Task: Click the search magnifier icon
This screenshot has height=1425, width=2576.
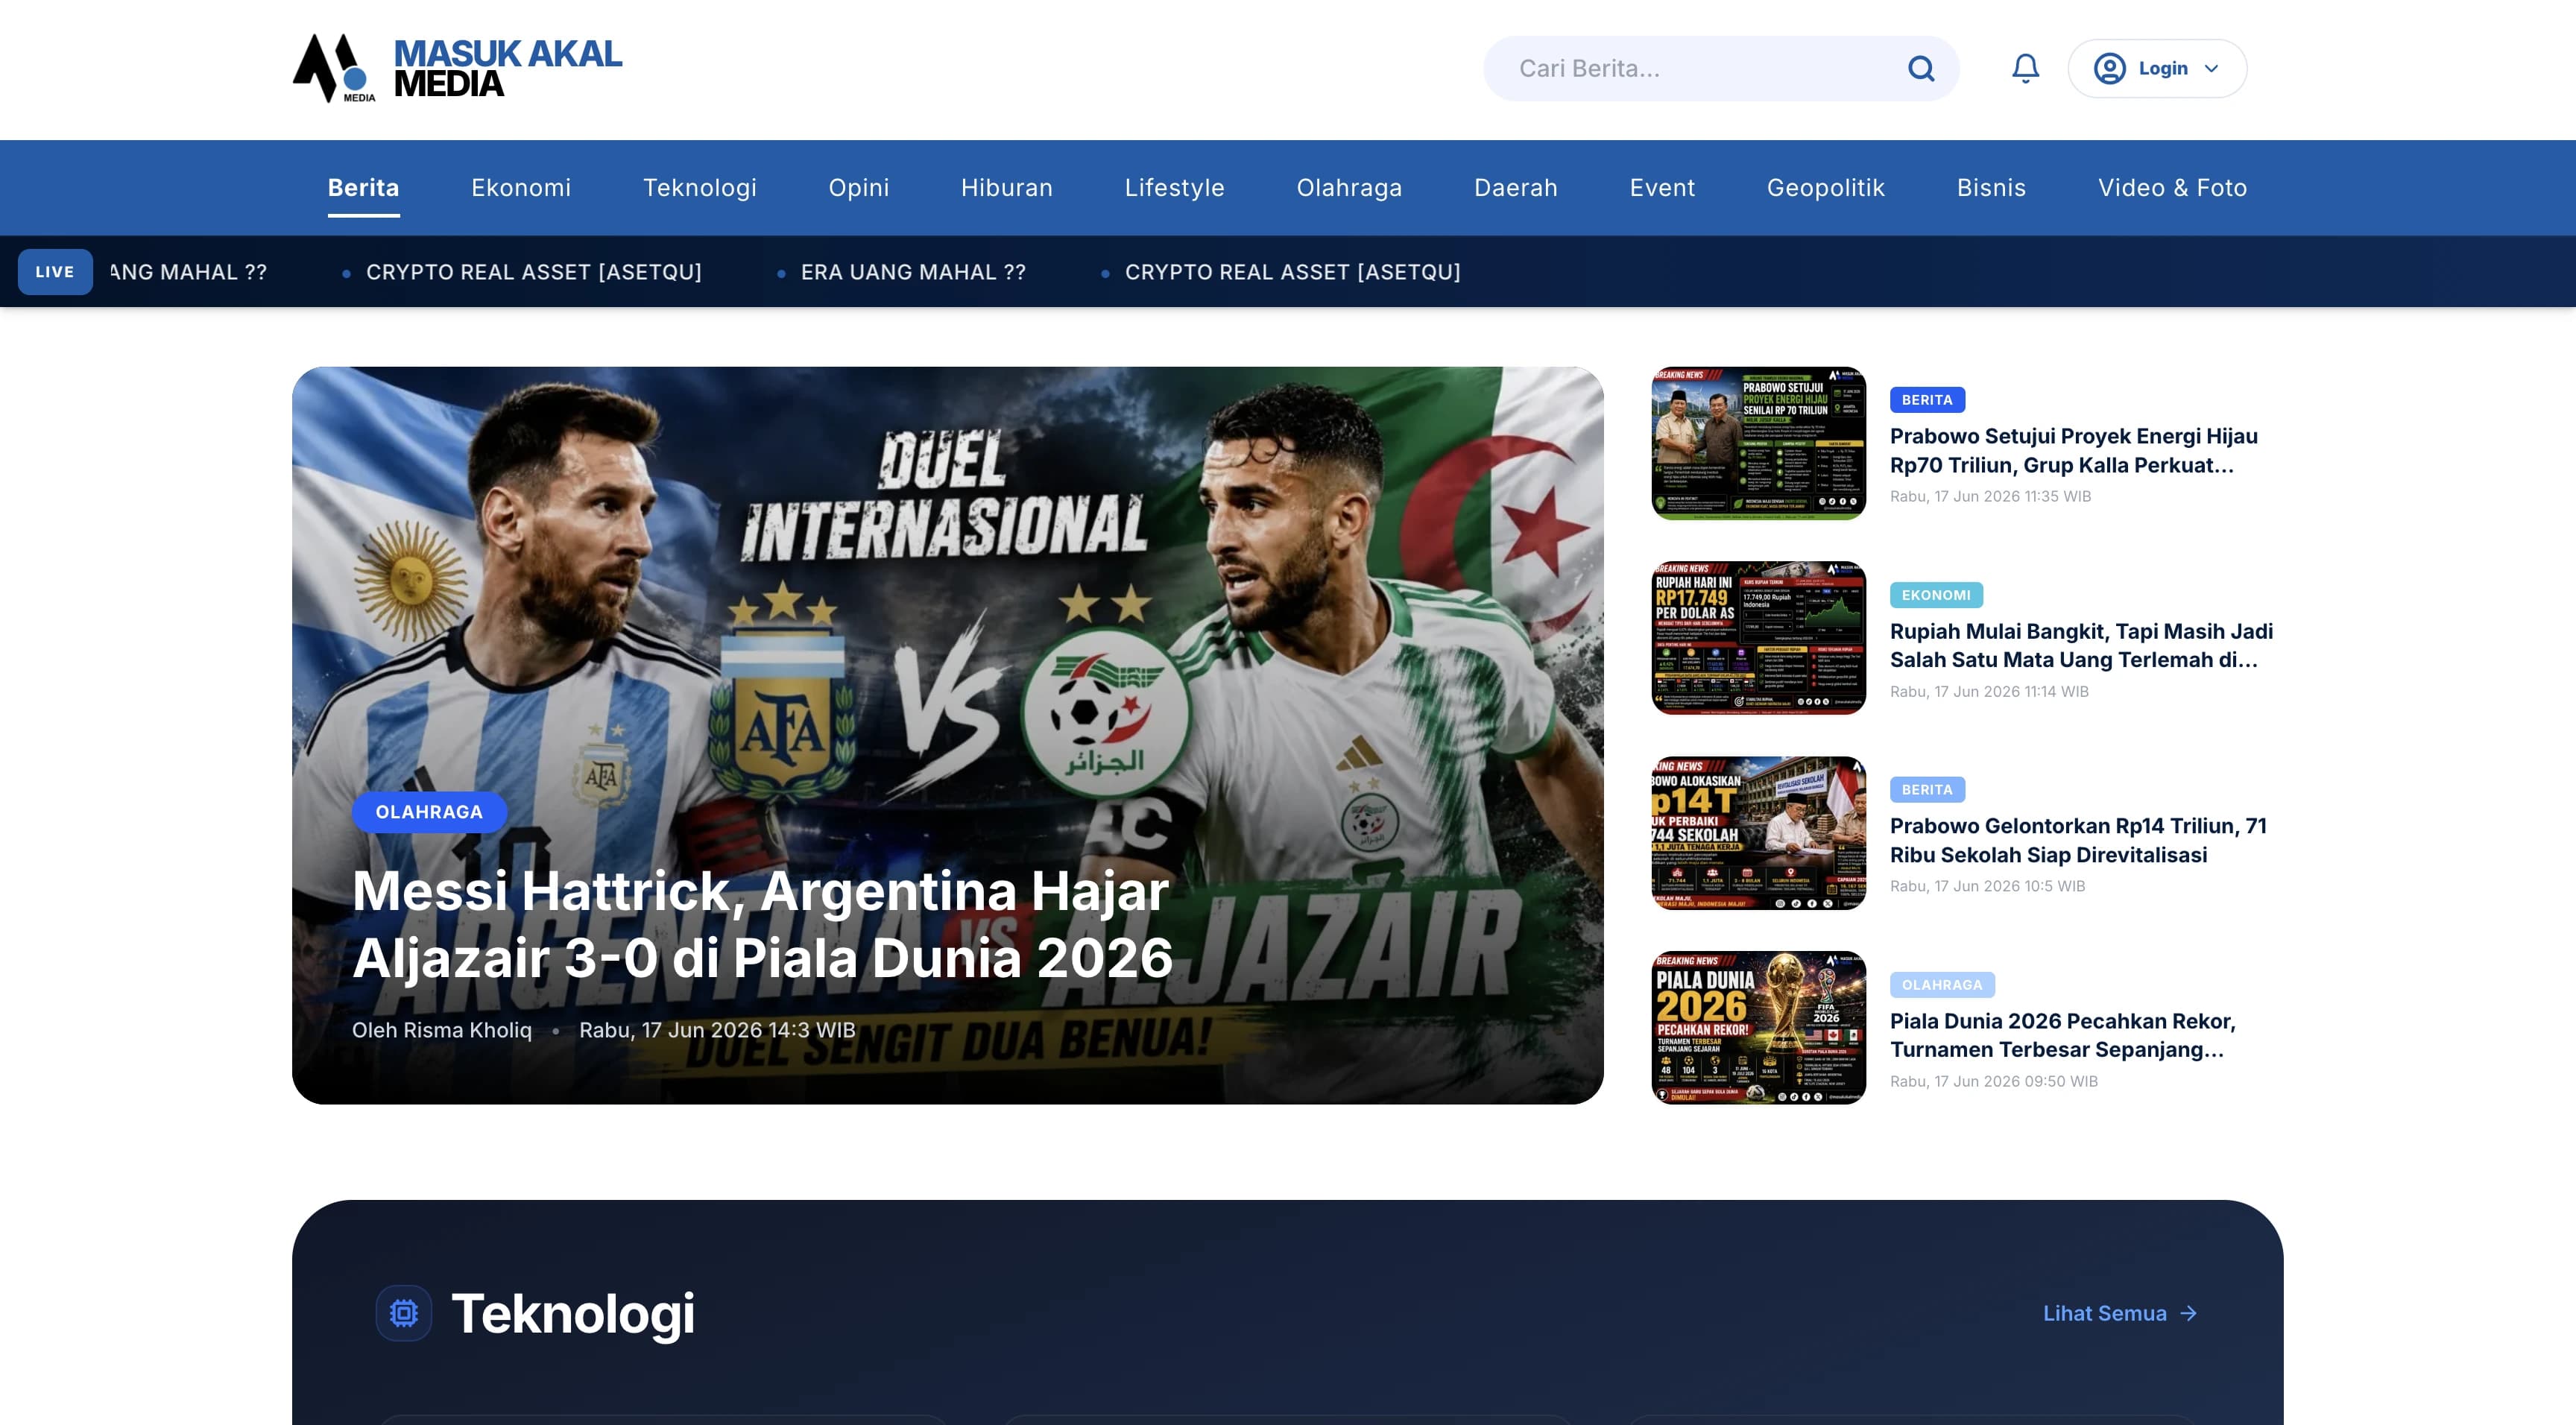Action: click(1921, 68)
